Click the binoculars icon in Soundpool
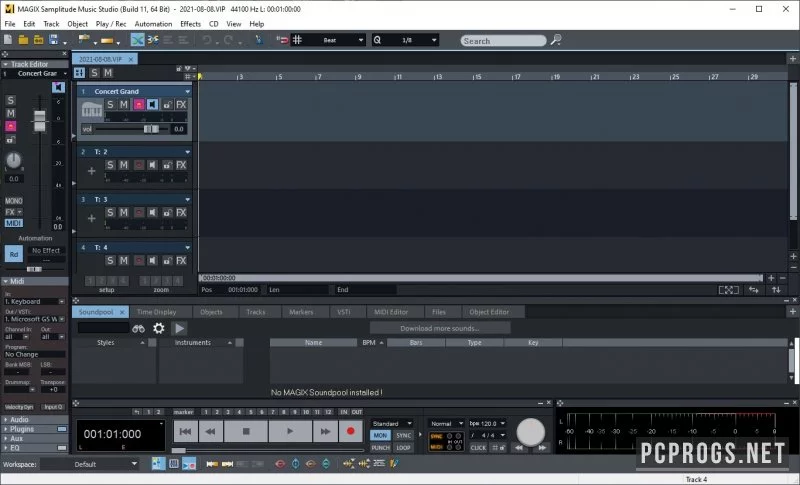This screenshot has width=800, height=485. click(138, 328)
